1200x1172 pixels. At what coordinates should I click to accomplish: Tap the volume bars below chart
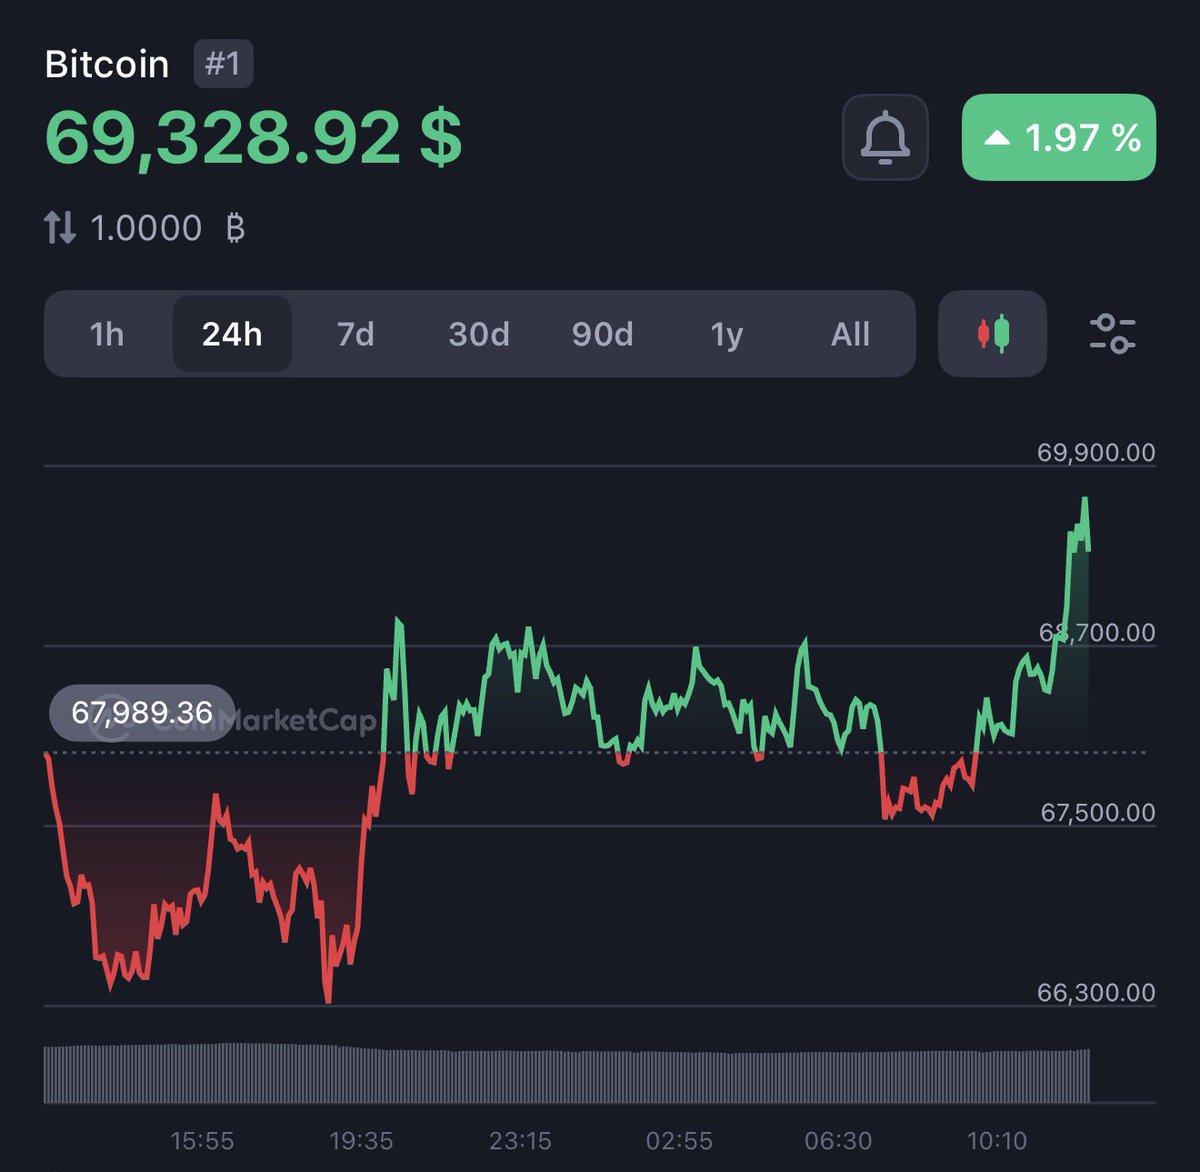[567, 1074]
